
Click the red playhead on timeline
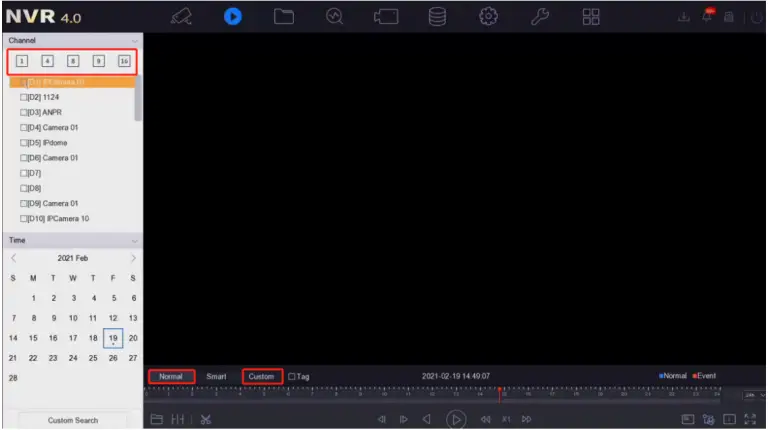tap(499, 395)
